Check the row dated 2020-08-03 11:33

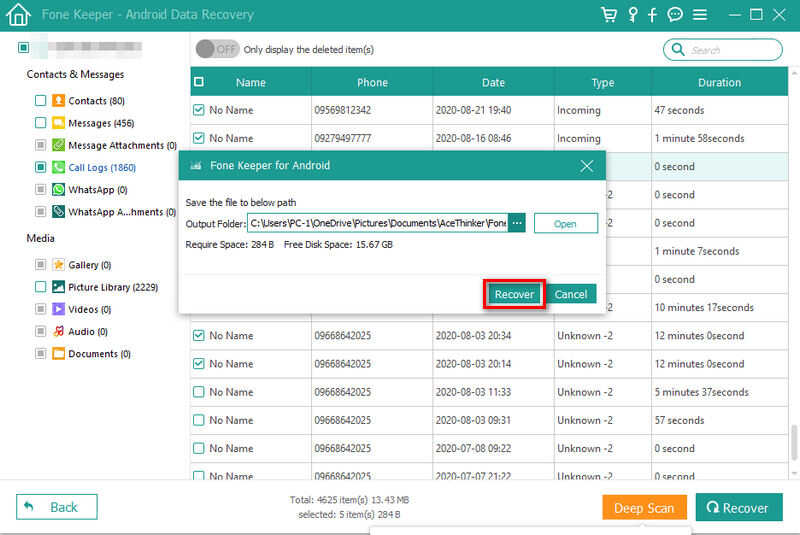click(x=199, y=392)
